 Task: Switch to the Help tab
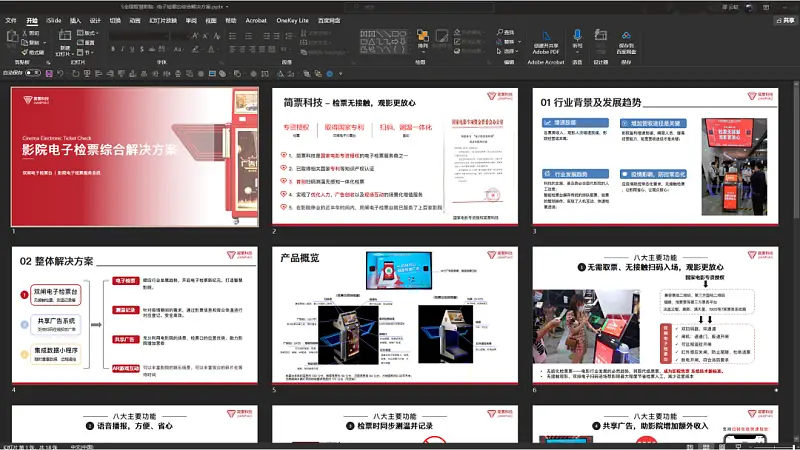point(231,20)
